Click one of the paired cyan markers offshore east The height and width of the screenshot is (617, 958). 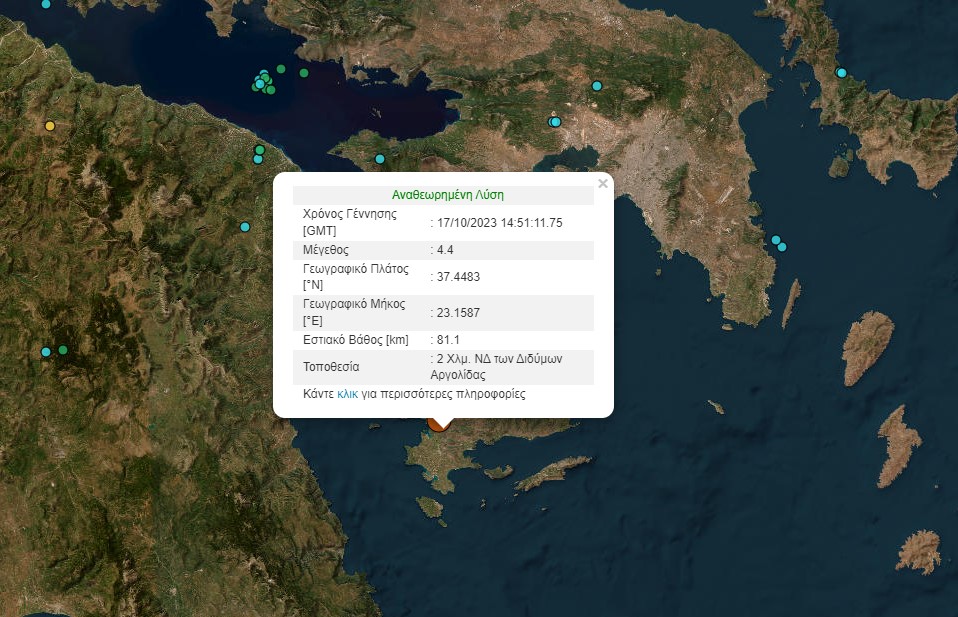(x=776, y=240)
